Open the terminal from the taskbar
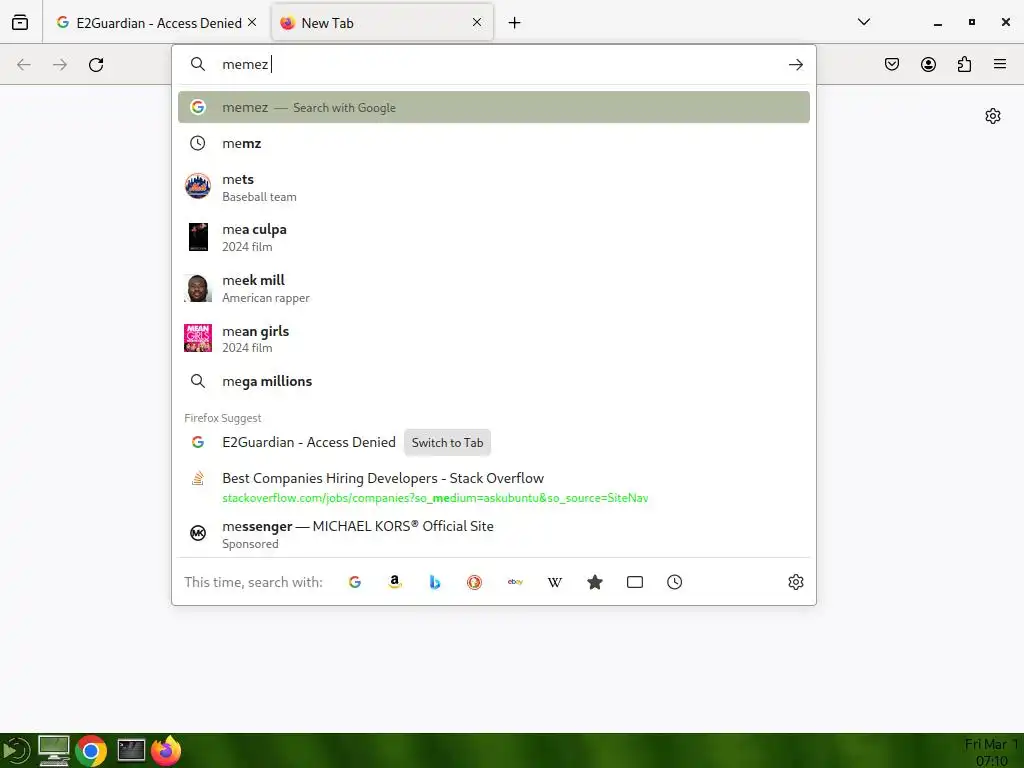Image resolution: width=1024 pixels, height=768 pixels. click(x=131, y=750)
